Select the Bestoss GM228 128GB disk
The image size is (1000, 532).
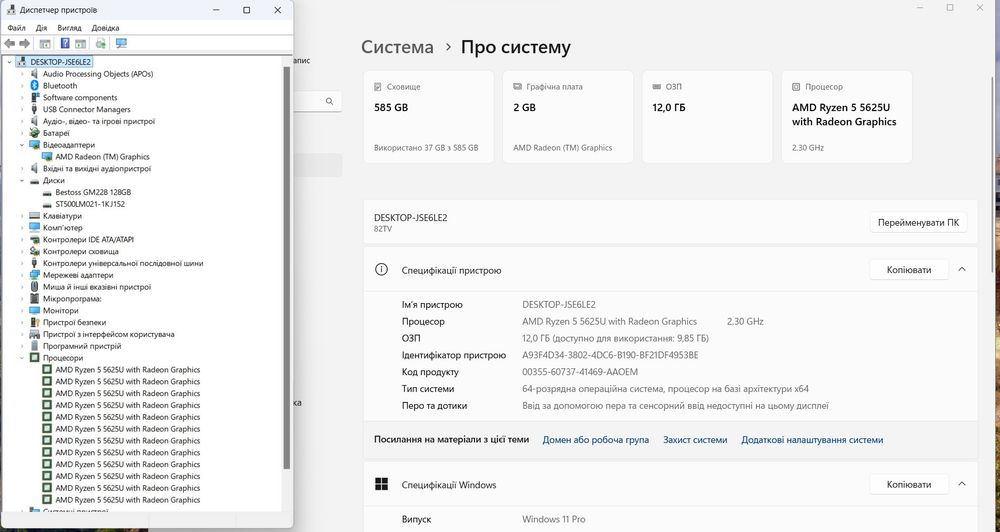click(x=93, y=192)
